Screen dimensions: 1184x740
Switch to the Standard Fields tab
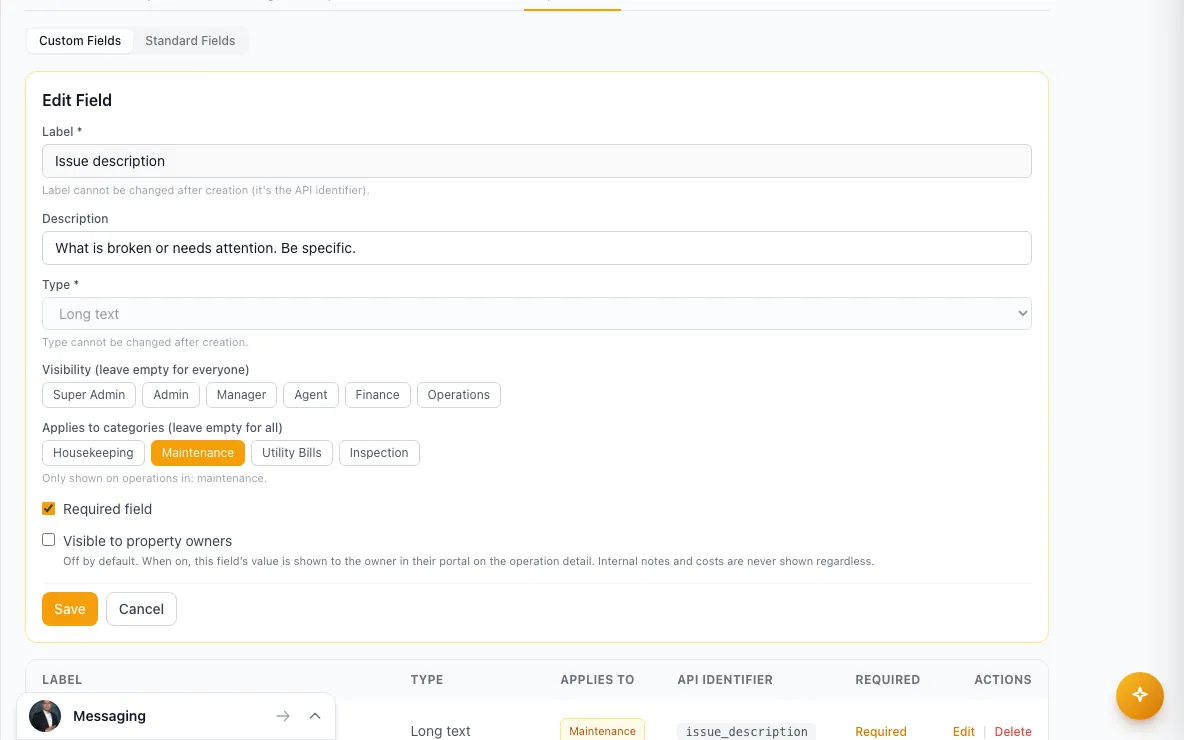click(x=190, y=41)
